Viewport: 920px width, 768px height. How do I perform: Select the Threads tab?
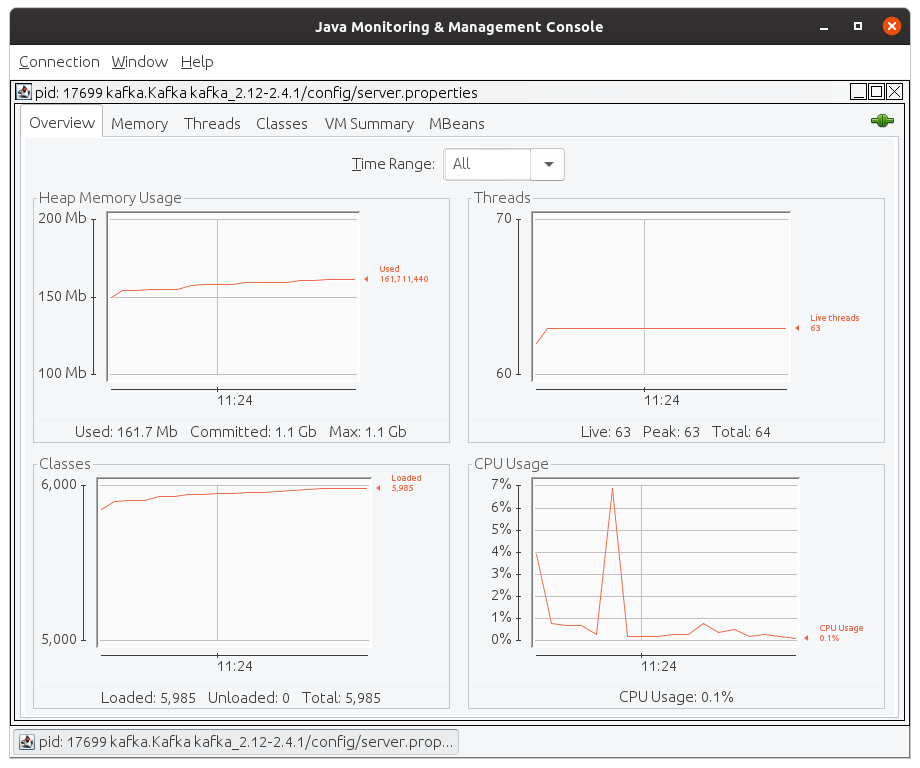pyautogui.click(x=212, y=123)
